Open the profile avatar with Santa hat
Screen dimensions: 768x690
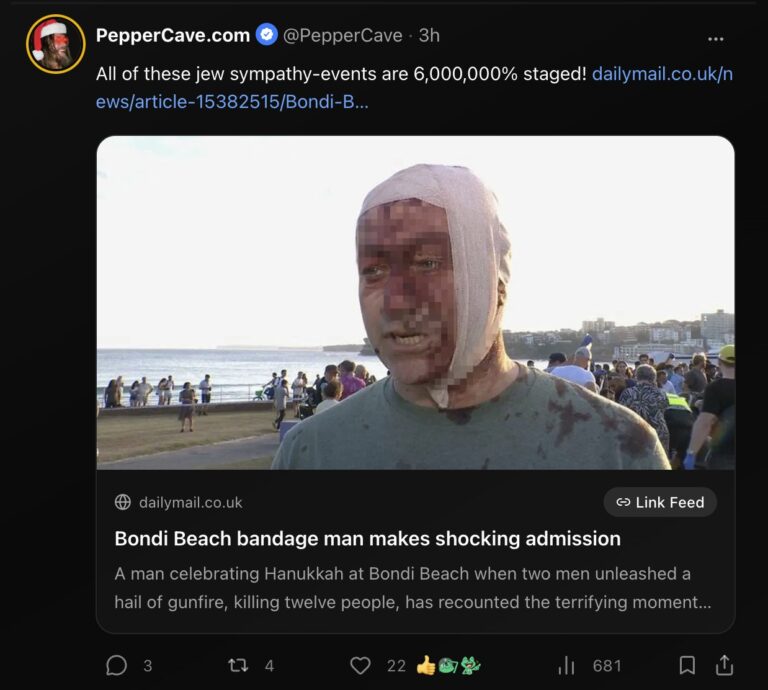point(56,44)
